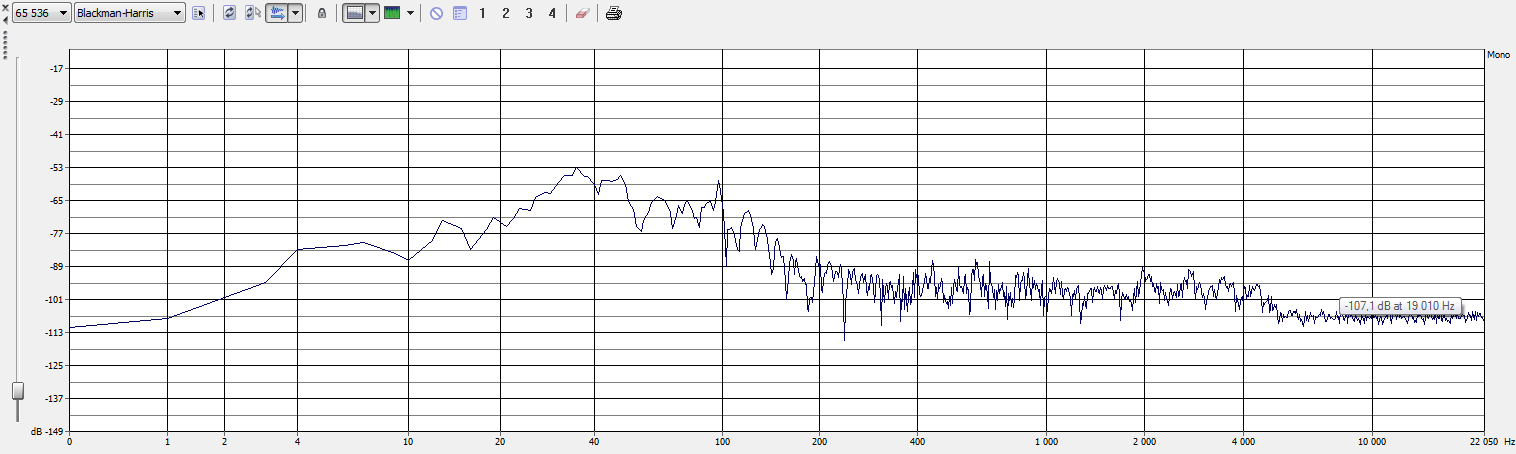This screenshot has height=454, width=1516.
Task: Click the Mono channel label
Action: click(1498, 54)
